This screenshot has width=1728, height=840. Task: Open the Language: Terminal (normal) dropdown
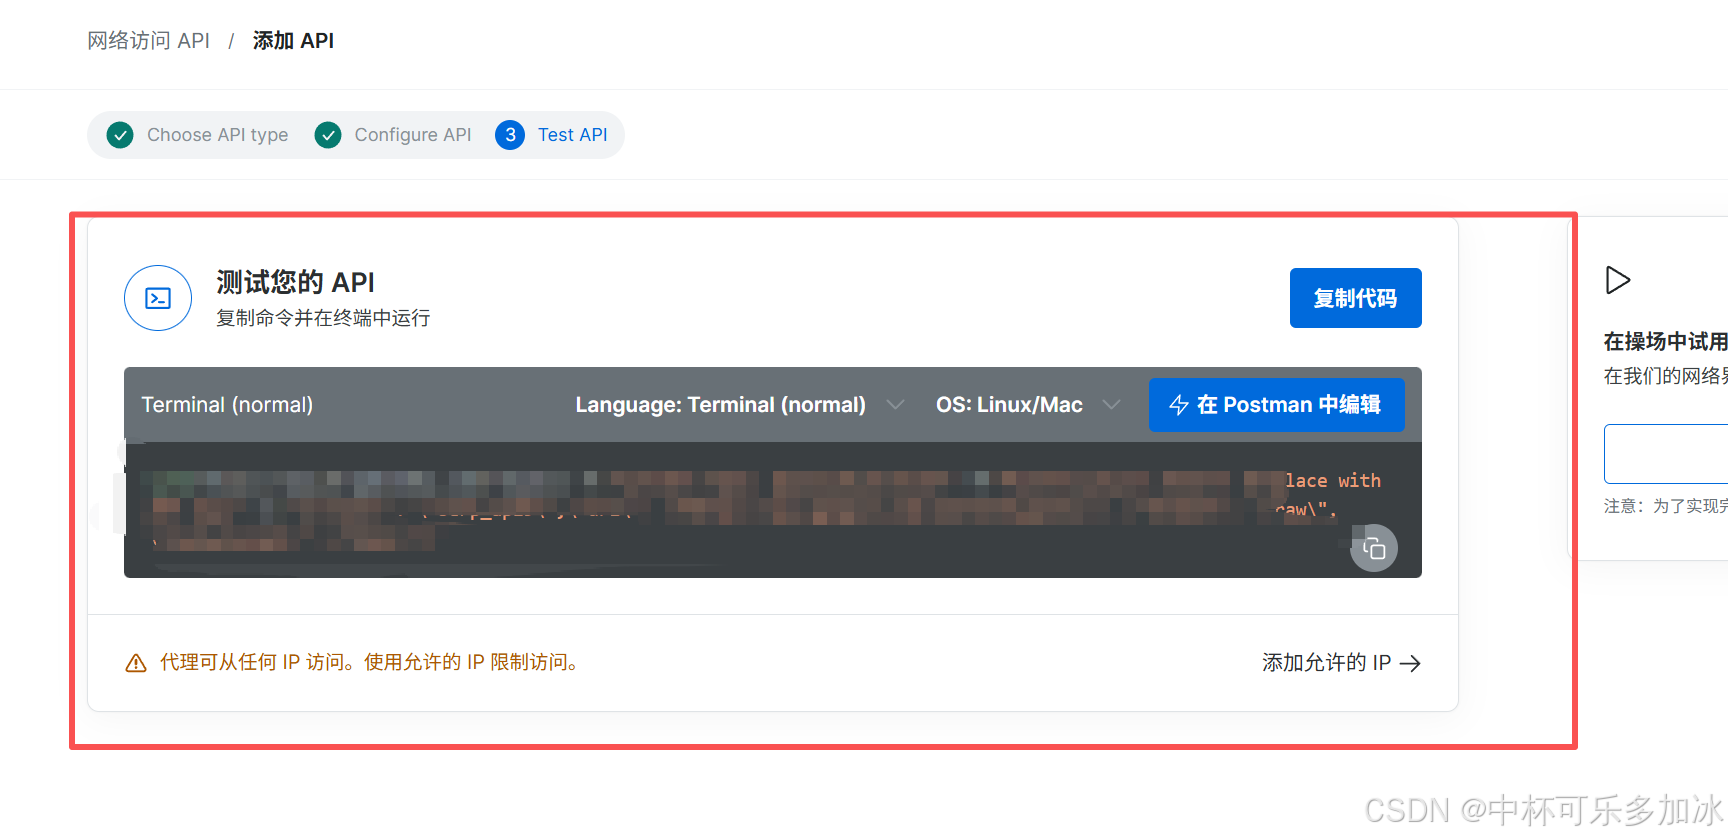(x=740, y=405)
